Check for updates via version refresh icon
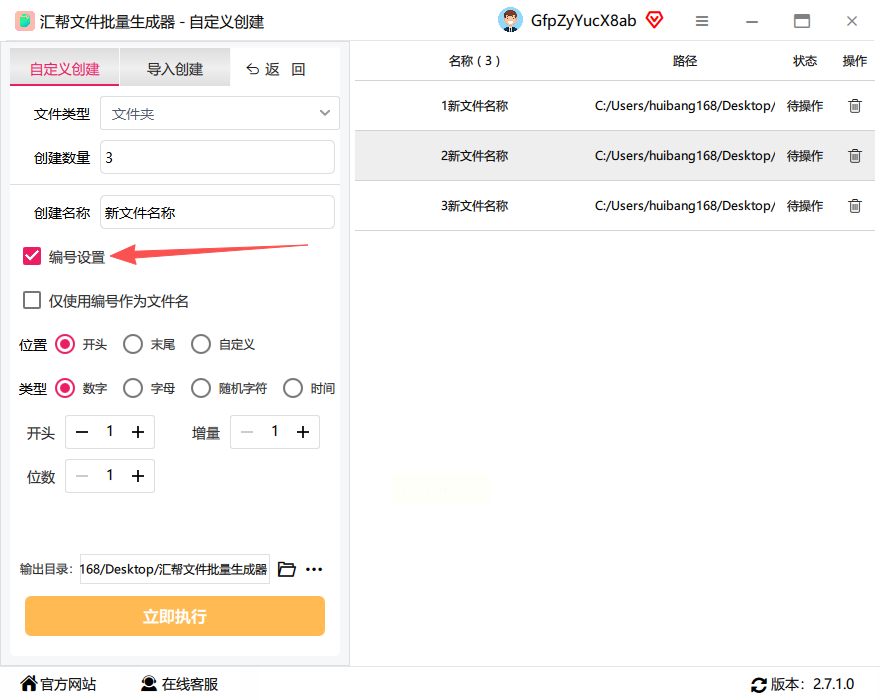The height and width of the screenshot is (700, 880). (759, 684)
